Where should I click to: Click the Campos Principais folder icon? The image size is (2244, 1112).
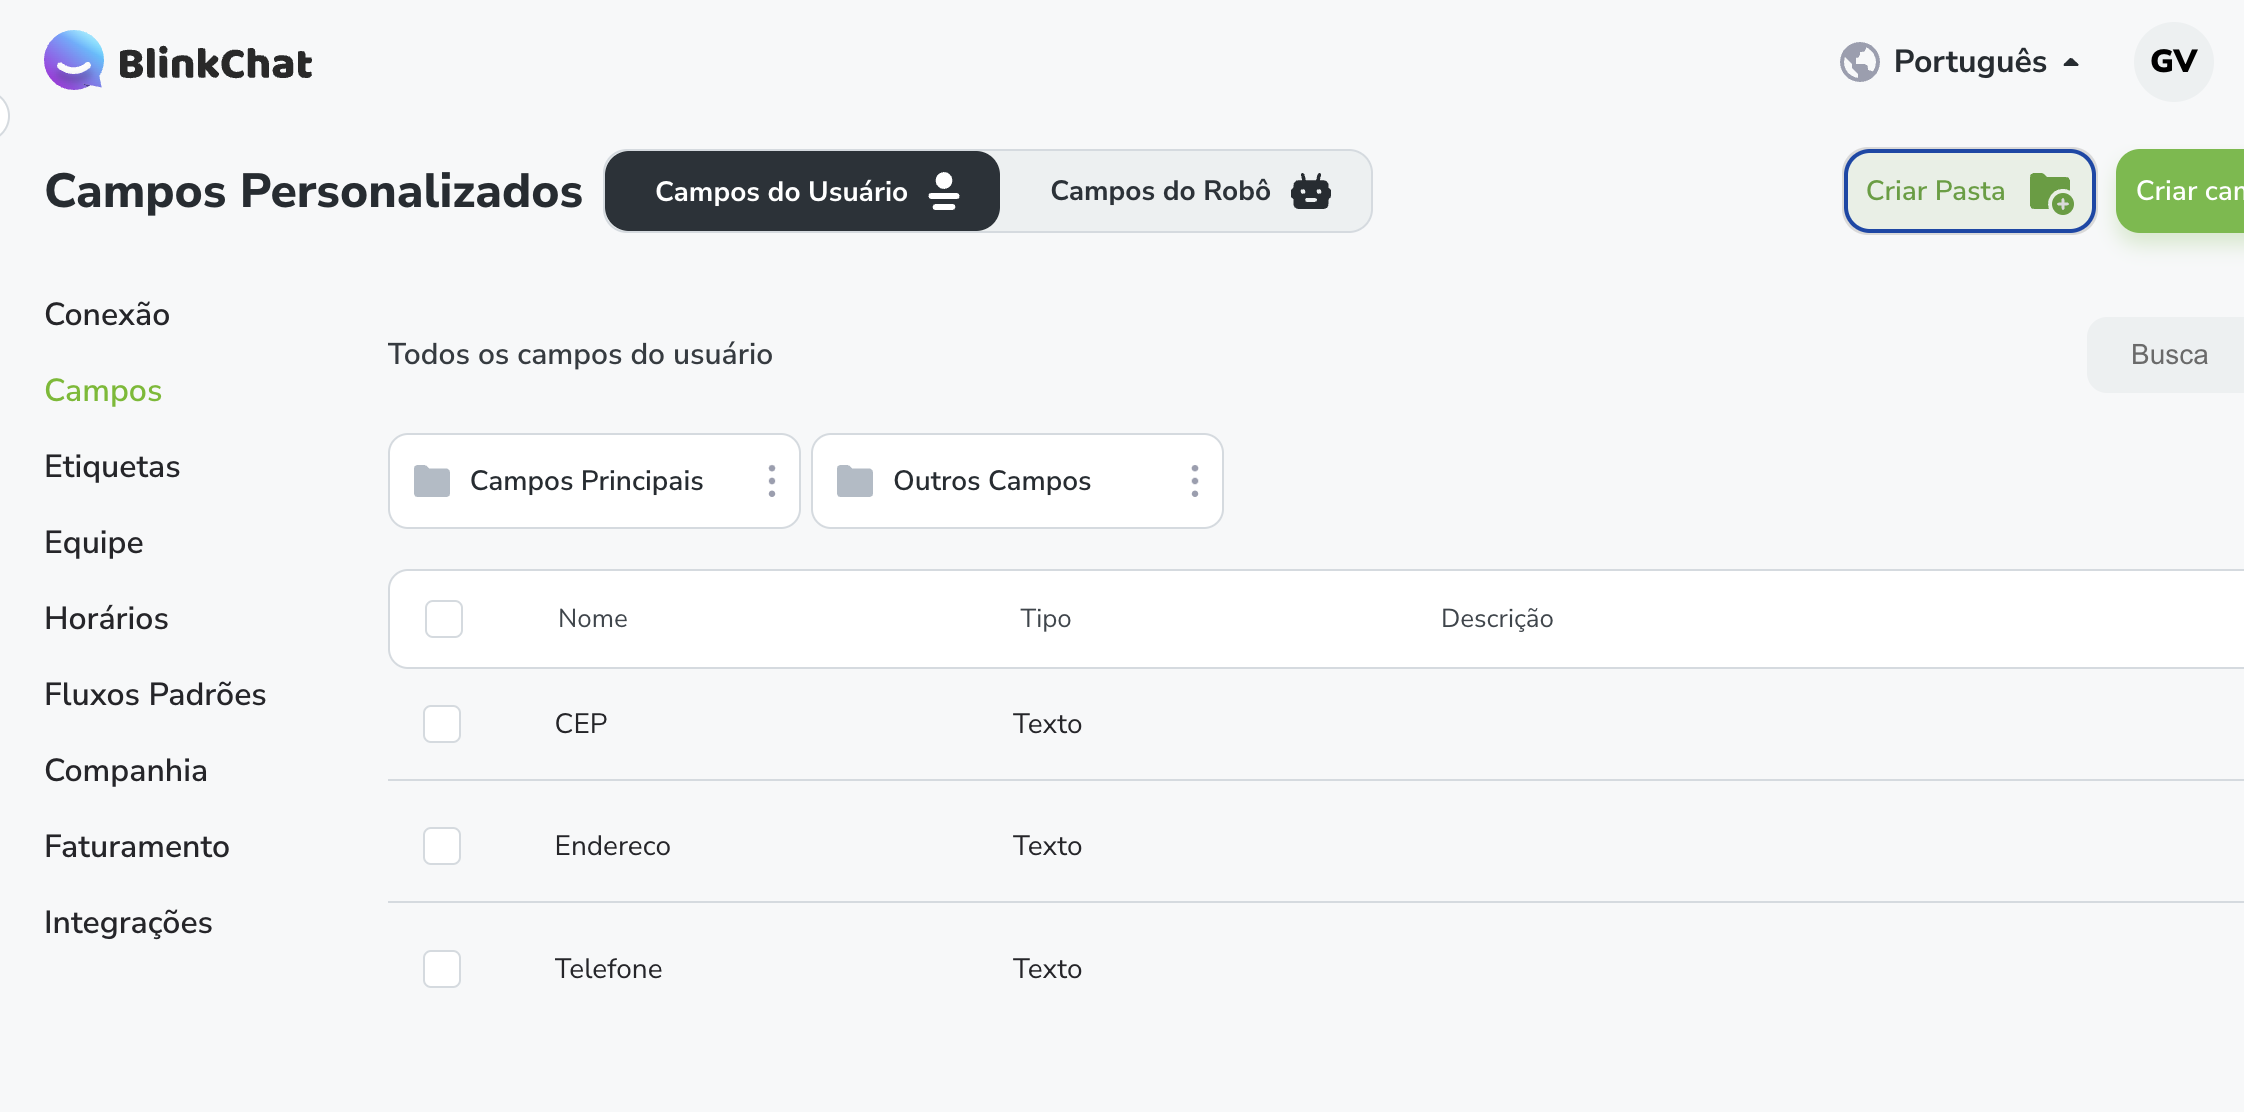432,481
